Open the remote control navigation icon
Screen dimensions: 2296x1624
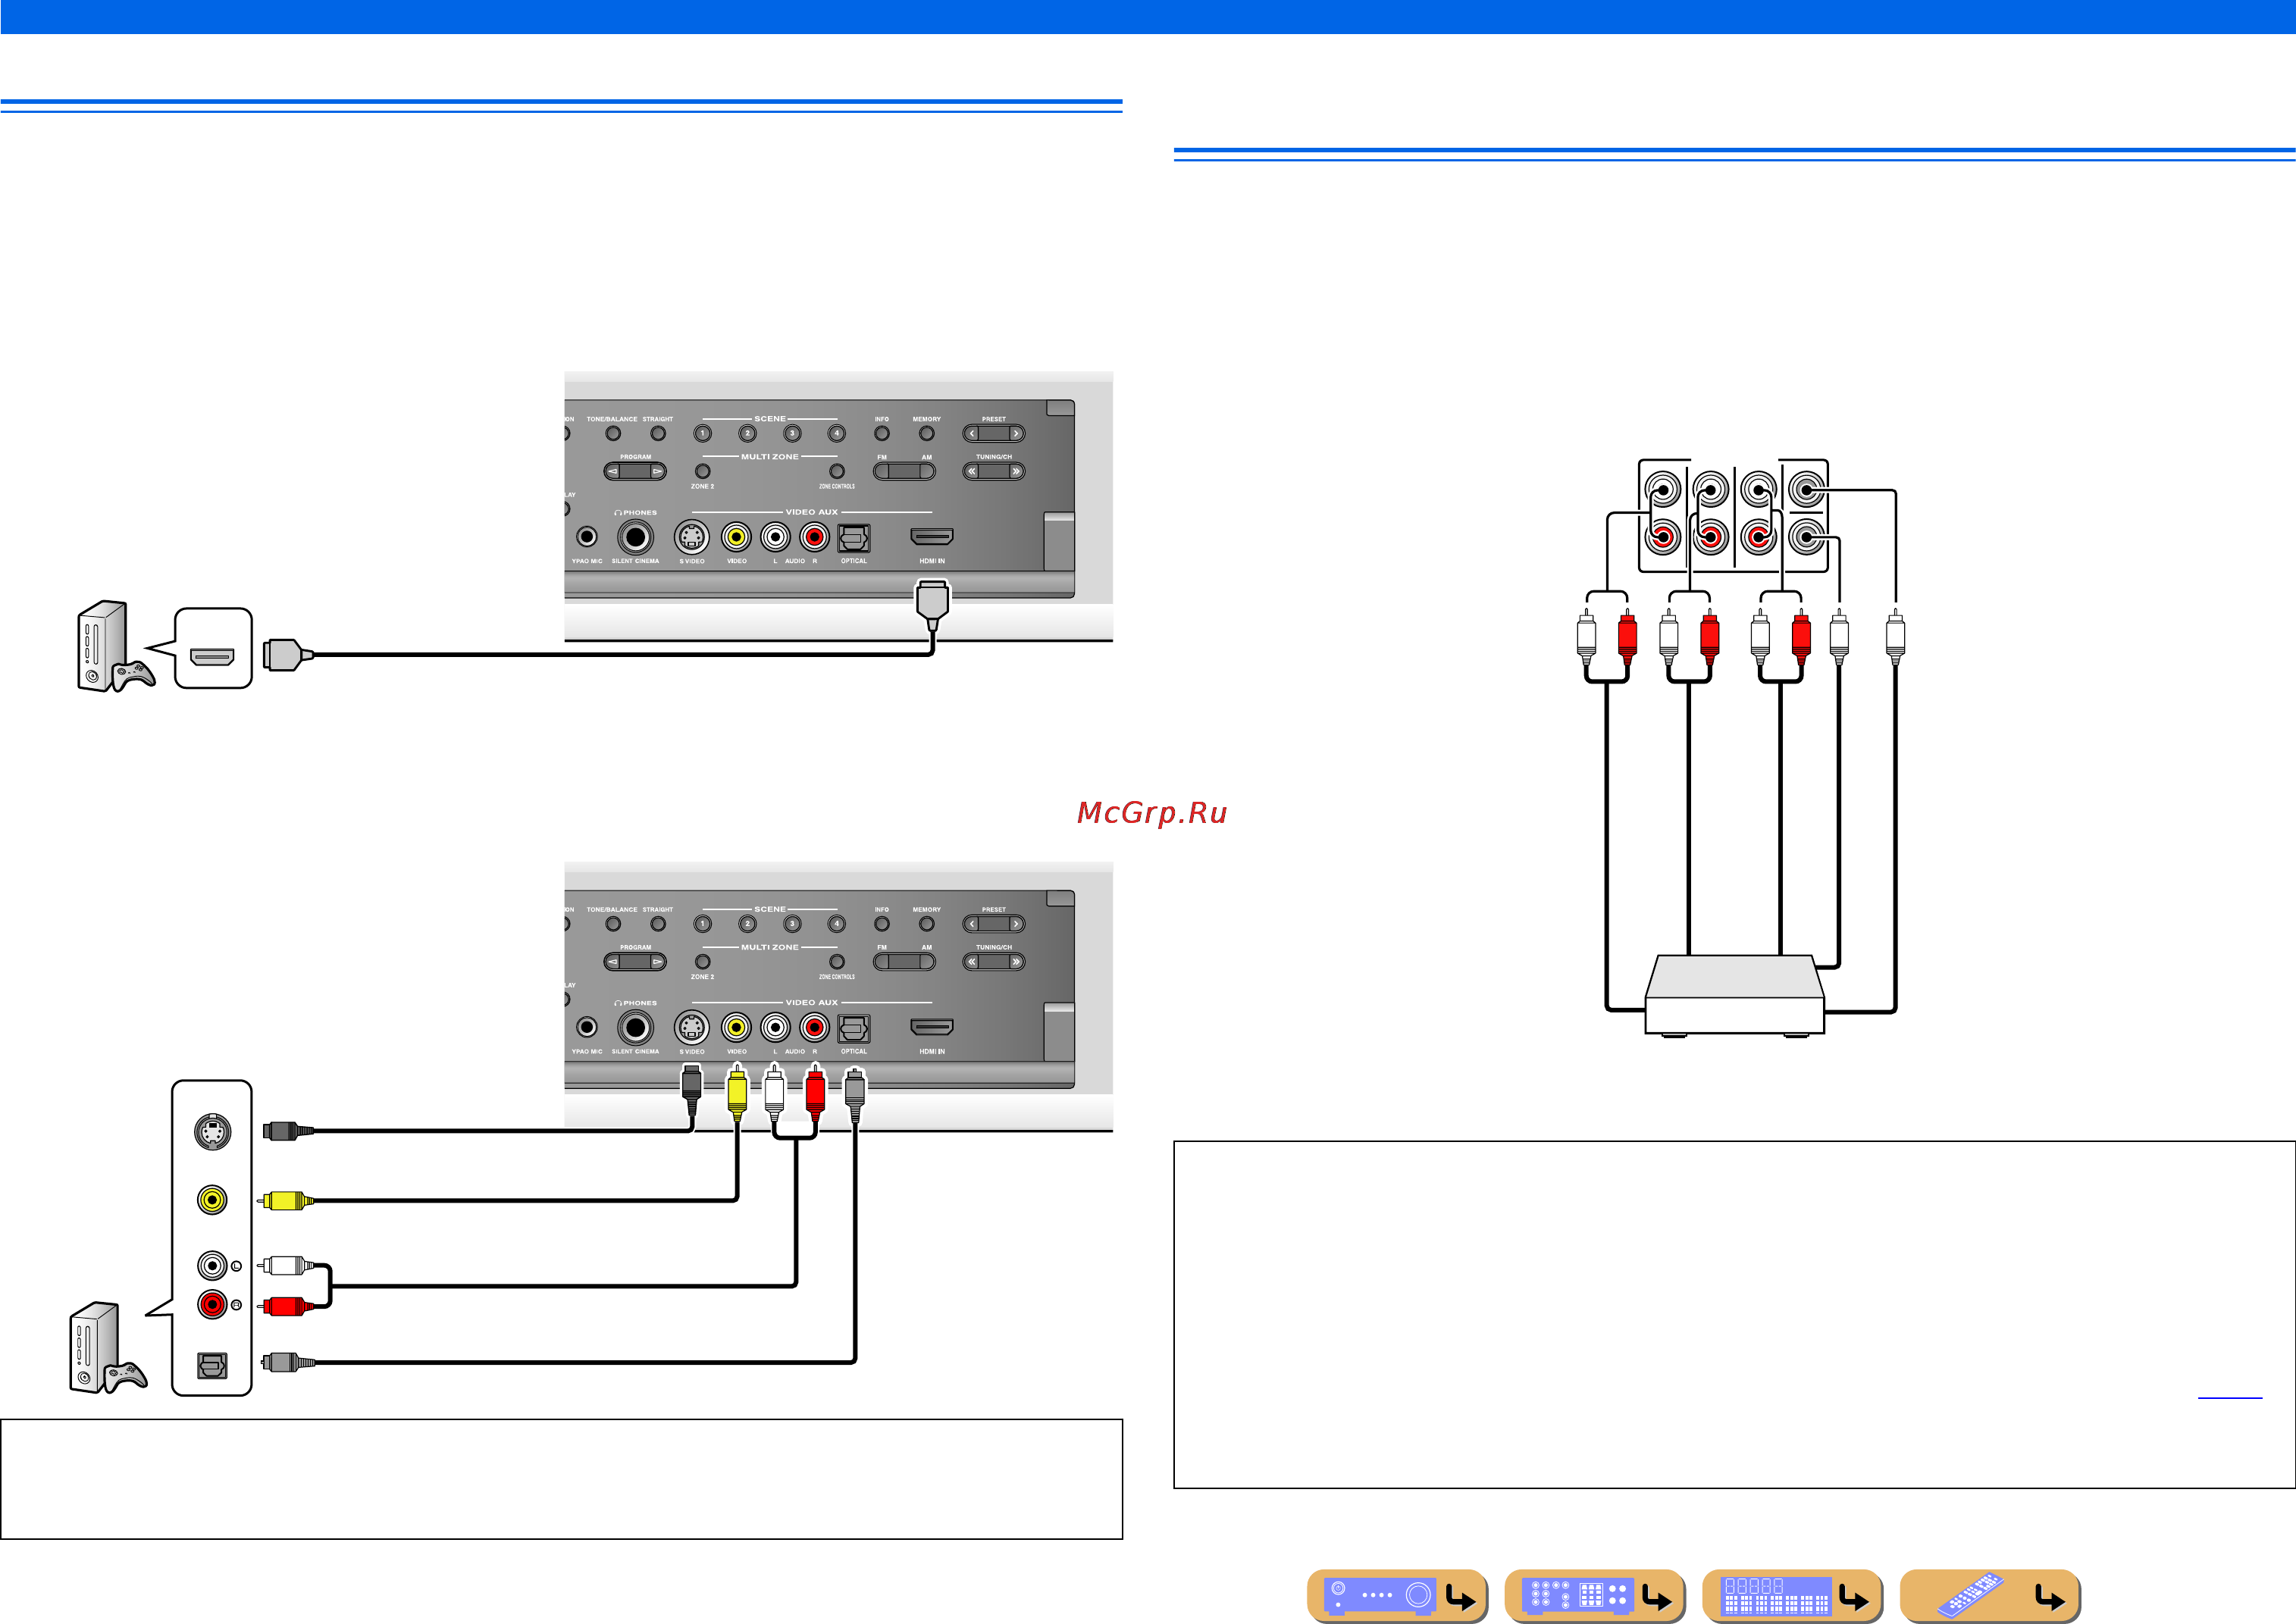click(x=1989, y=1595)
